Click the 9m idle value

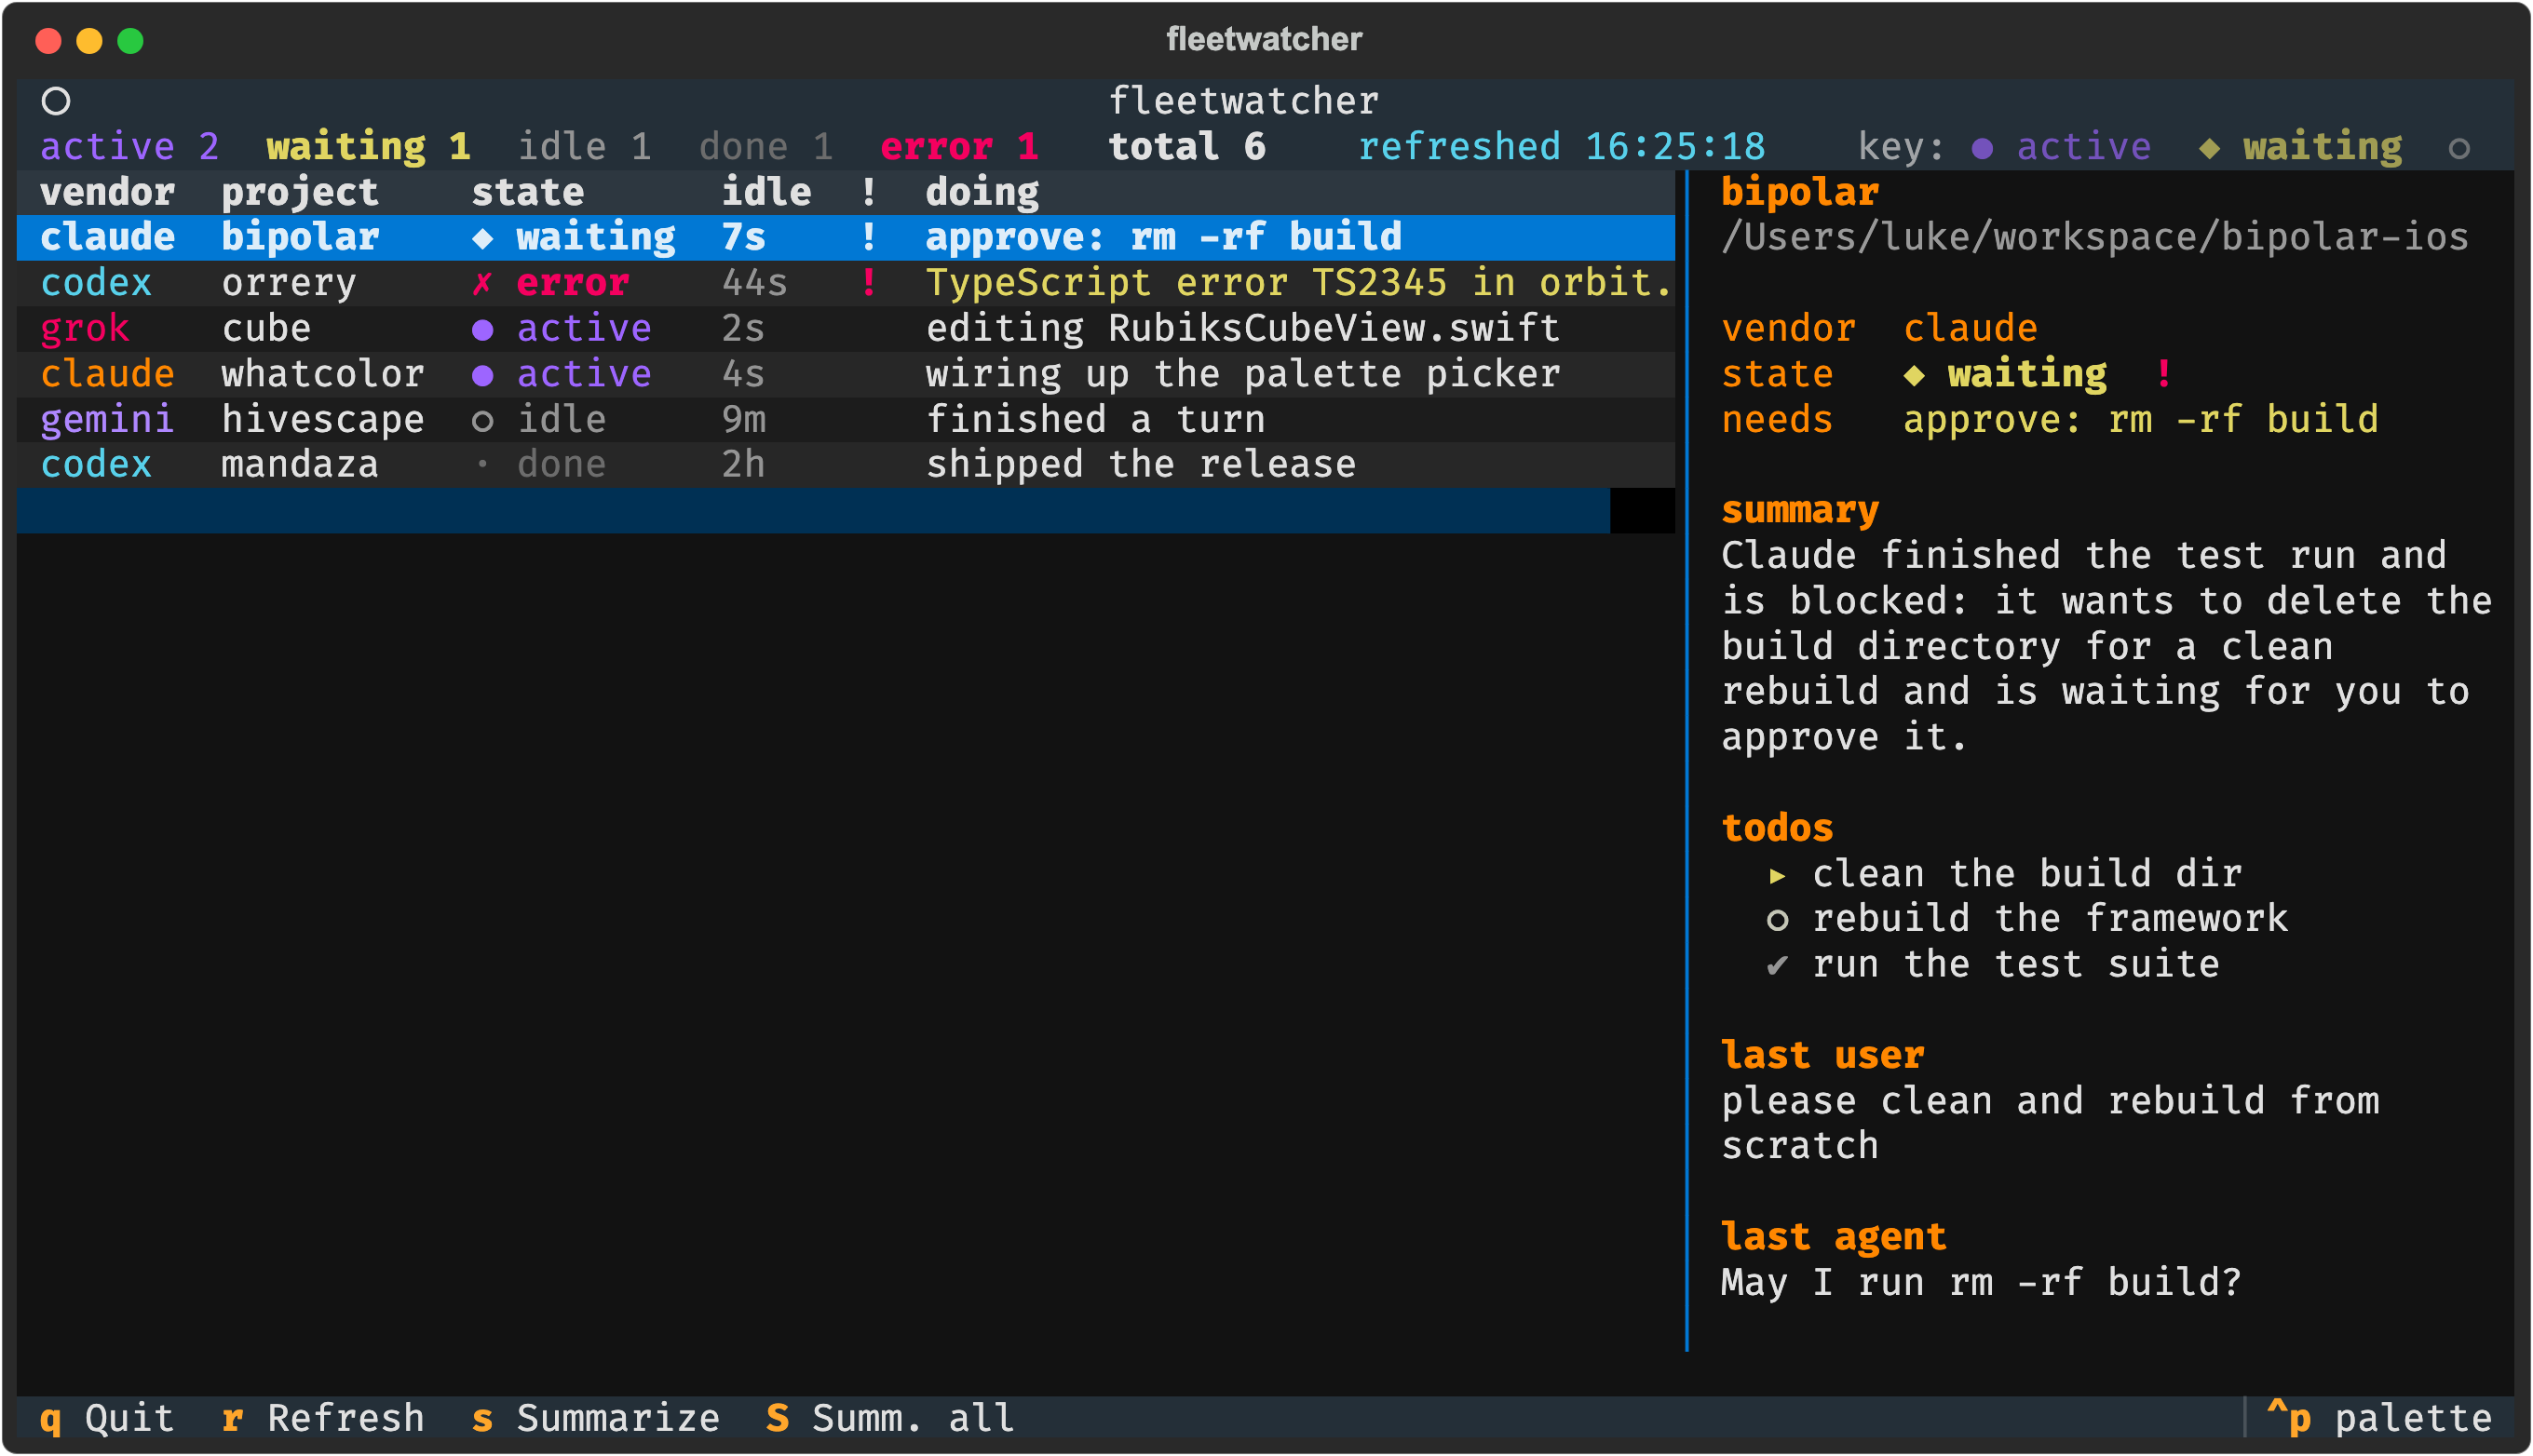pyautogui.click(x=743, y=420)
